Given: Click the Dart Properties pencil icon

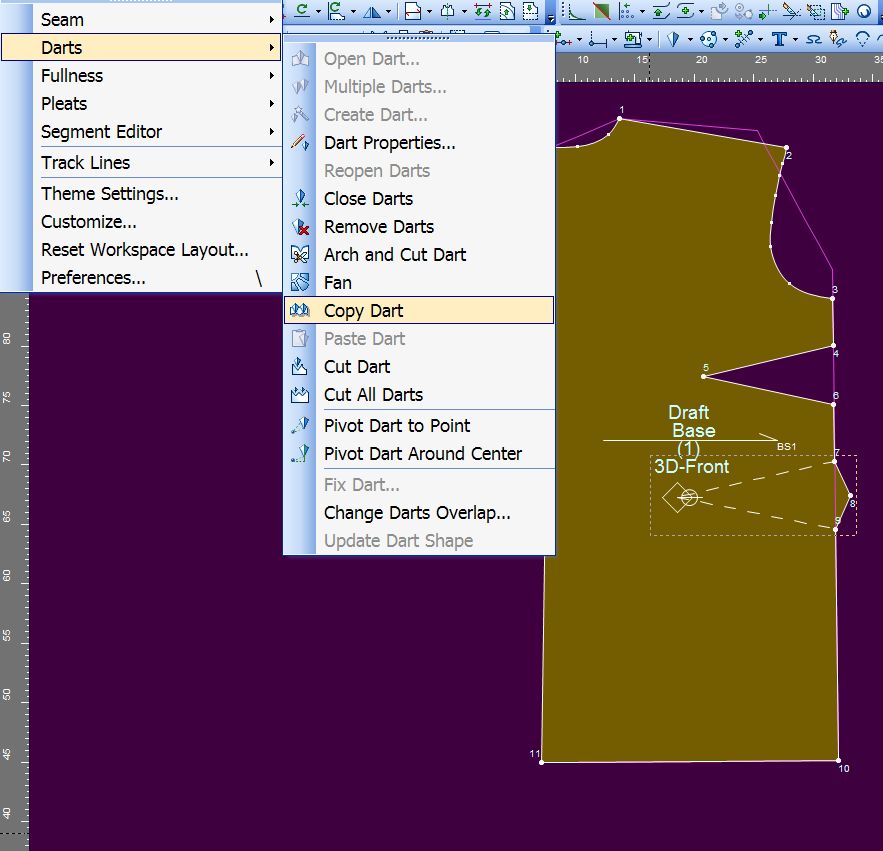Looking at the screenshot, I should point(300,142).
